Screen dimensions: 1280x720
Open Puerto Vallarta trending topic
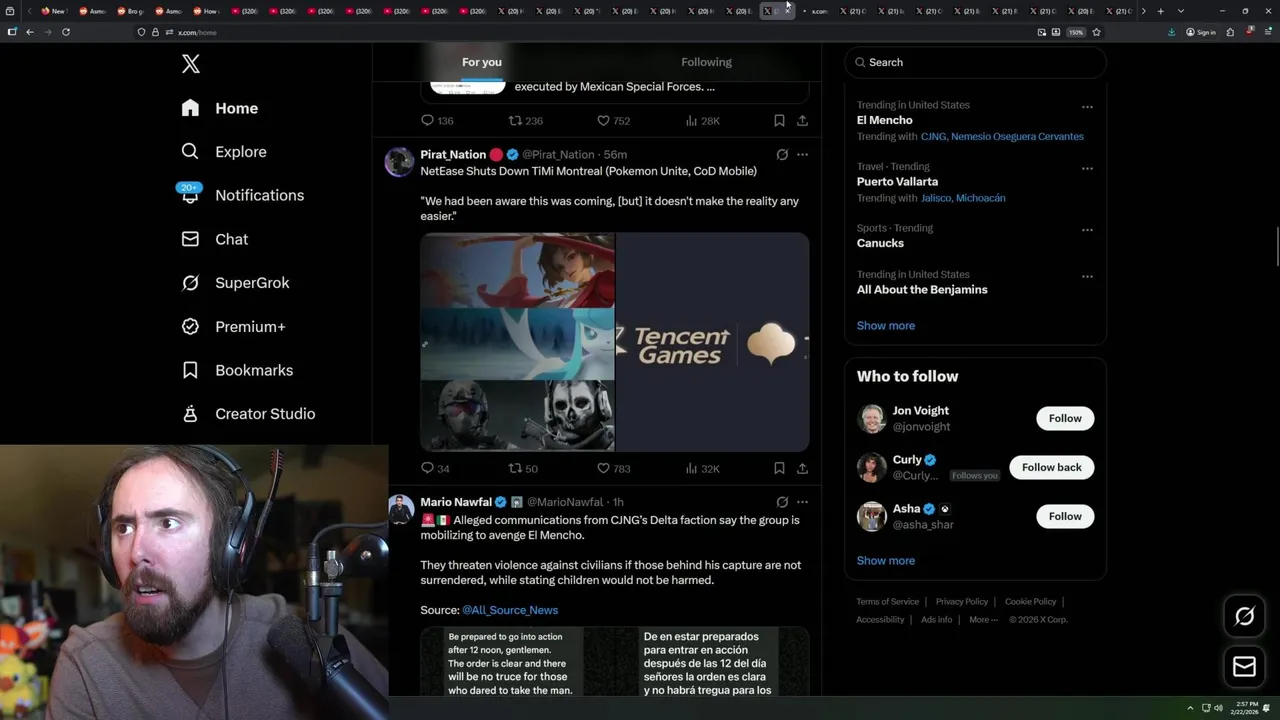(x=897, y=182)
